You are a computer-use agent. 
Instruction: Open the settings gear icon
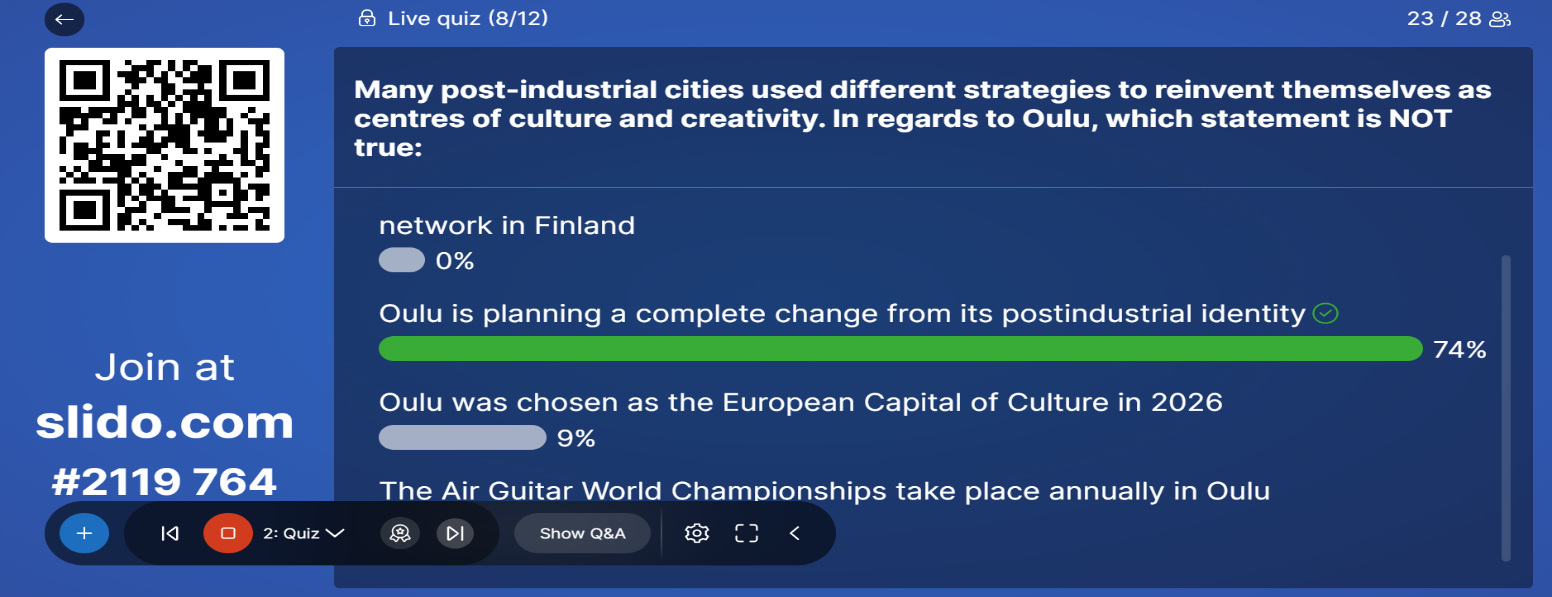[697, 533]
